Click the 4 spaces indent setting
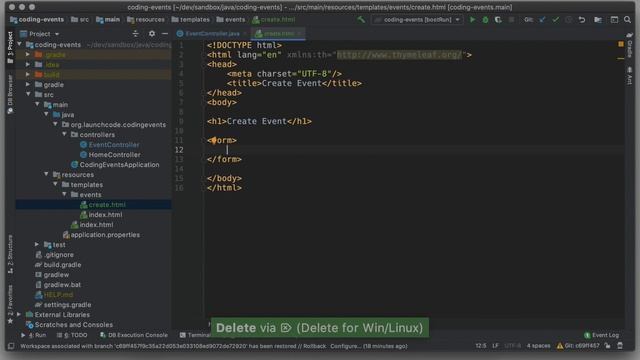 coord(538,346)
